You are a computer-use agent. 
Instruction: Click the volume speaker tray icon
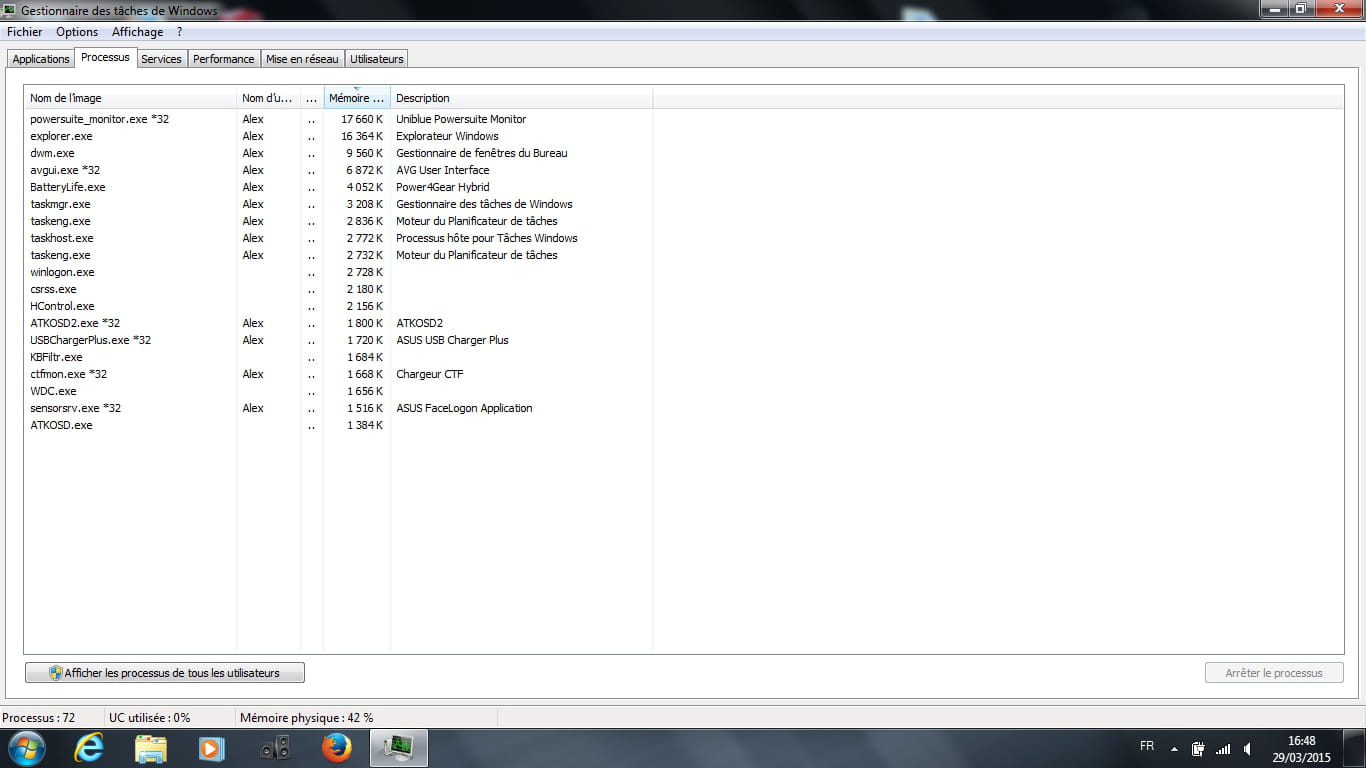pyautogui.click(x=1247, y=748)
